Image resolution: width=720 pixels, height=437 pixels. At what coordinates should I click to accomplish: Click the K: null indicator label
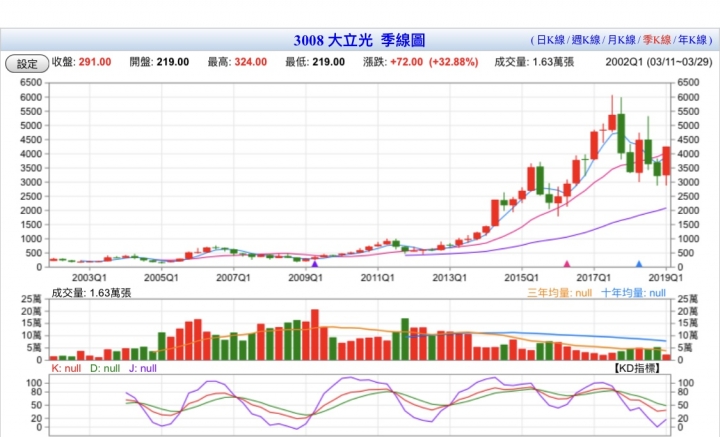(66, 368)
